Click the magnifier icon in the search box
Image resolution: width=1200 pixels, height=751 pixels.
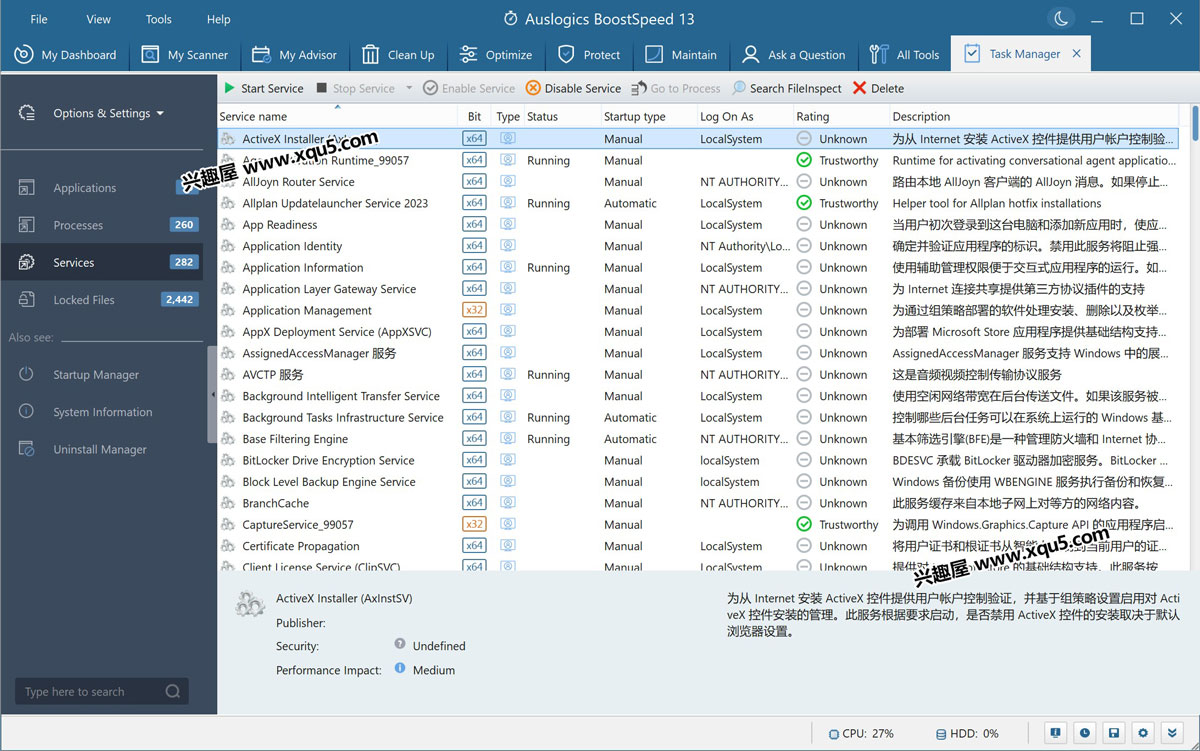point(173,691)
